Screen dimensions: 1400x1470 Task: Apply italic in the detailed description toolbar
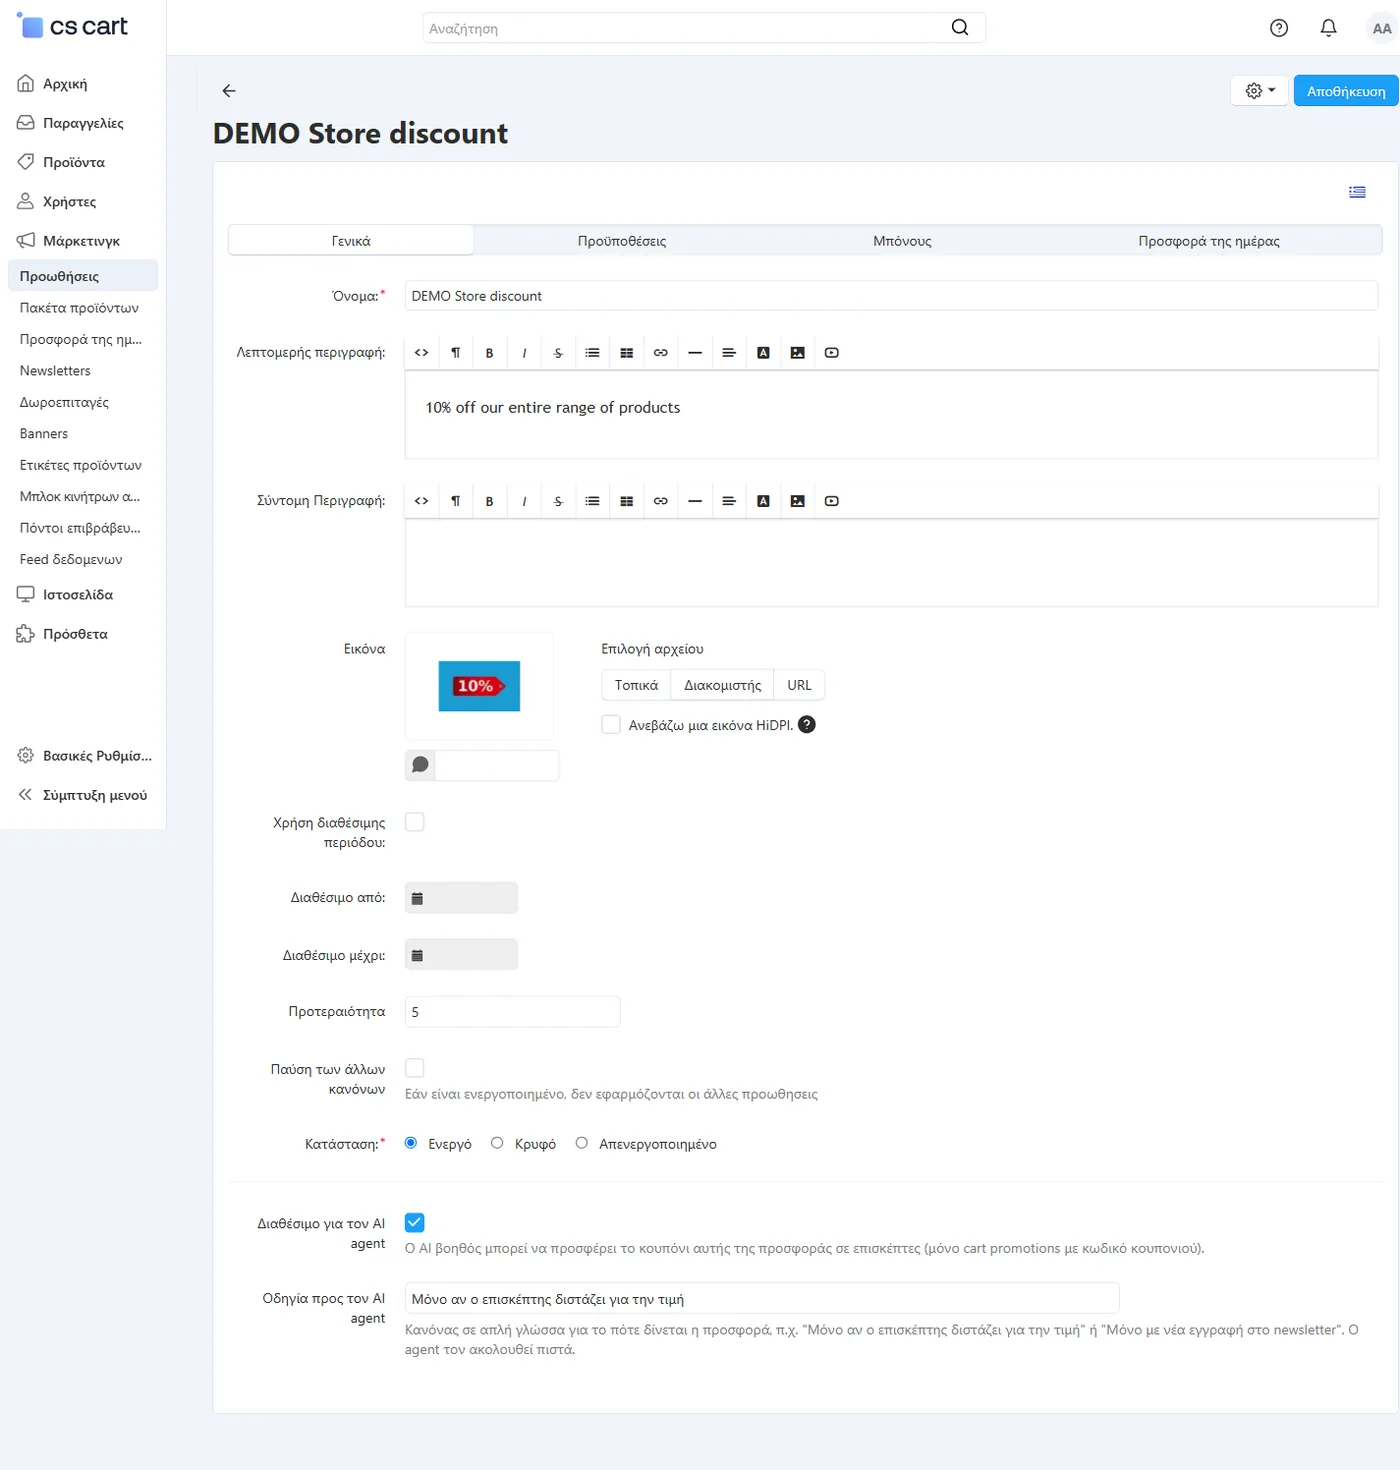point(524,353)
